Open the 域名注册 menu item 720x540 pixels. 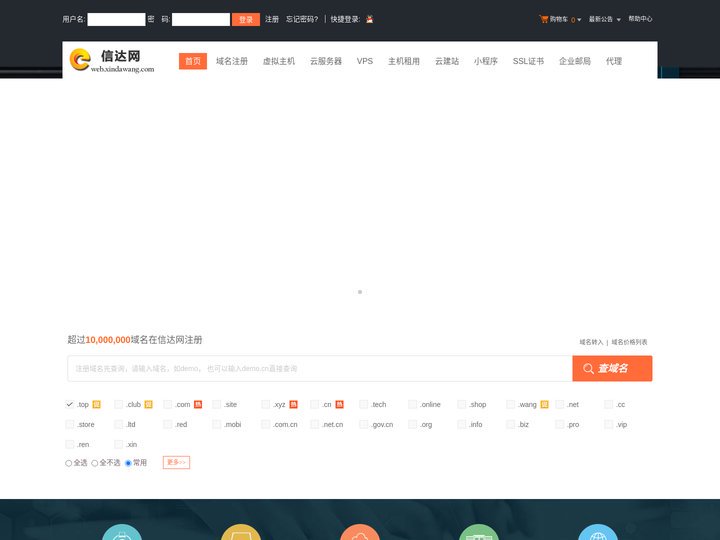232,61
